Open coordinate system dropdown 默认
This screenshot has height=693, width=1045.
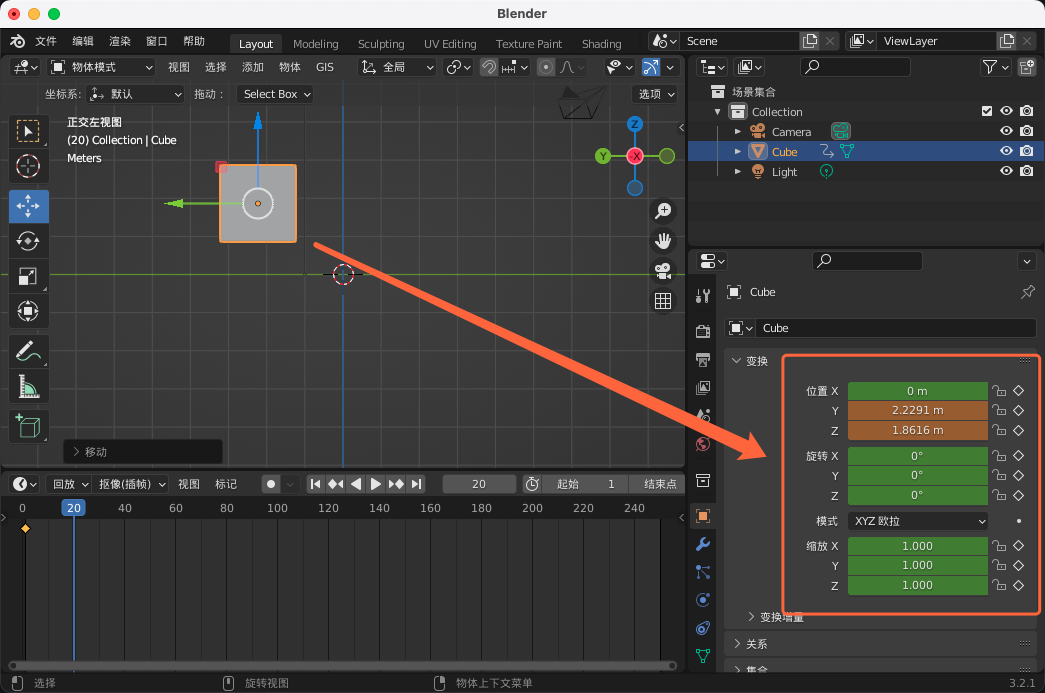135,94
